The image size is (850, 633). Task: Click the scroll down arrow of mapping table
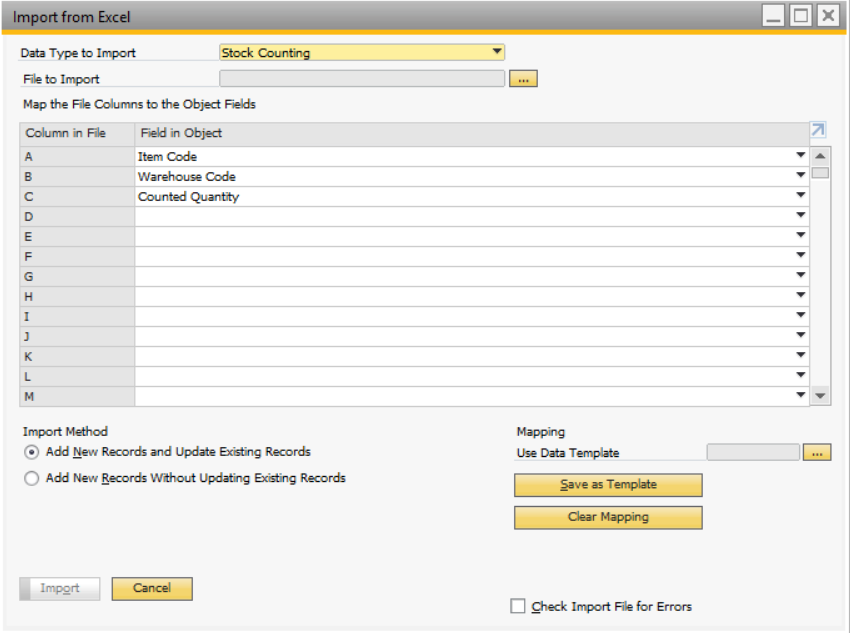(x=820, y=396)
